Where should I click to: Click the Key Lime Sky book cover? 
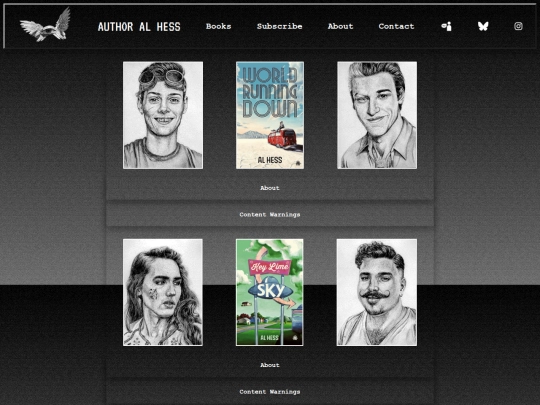tap(270, 292)
